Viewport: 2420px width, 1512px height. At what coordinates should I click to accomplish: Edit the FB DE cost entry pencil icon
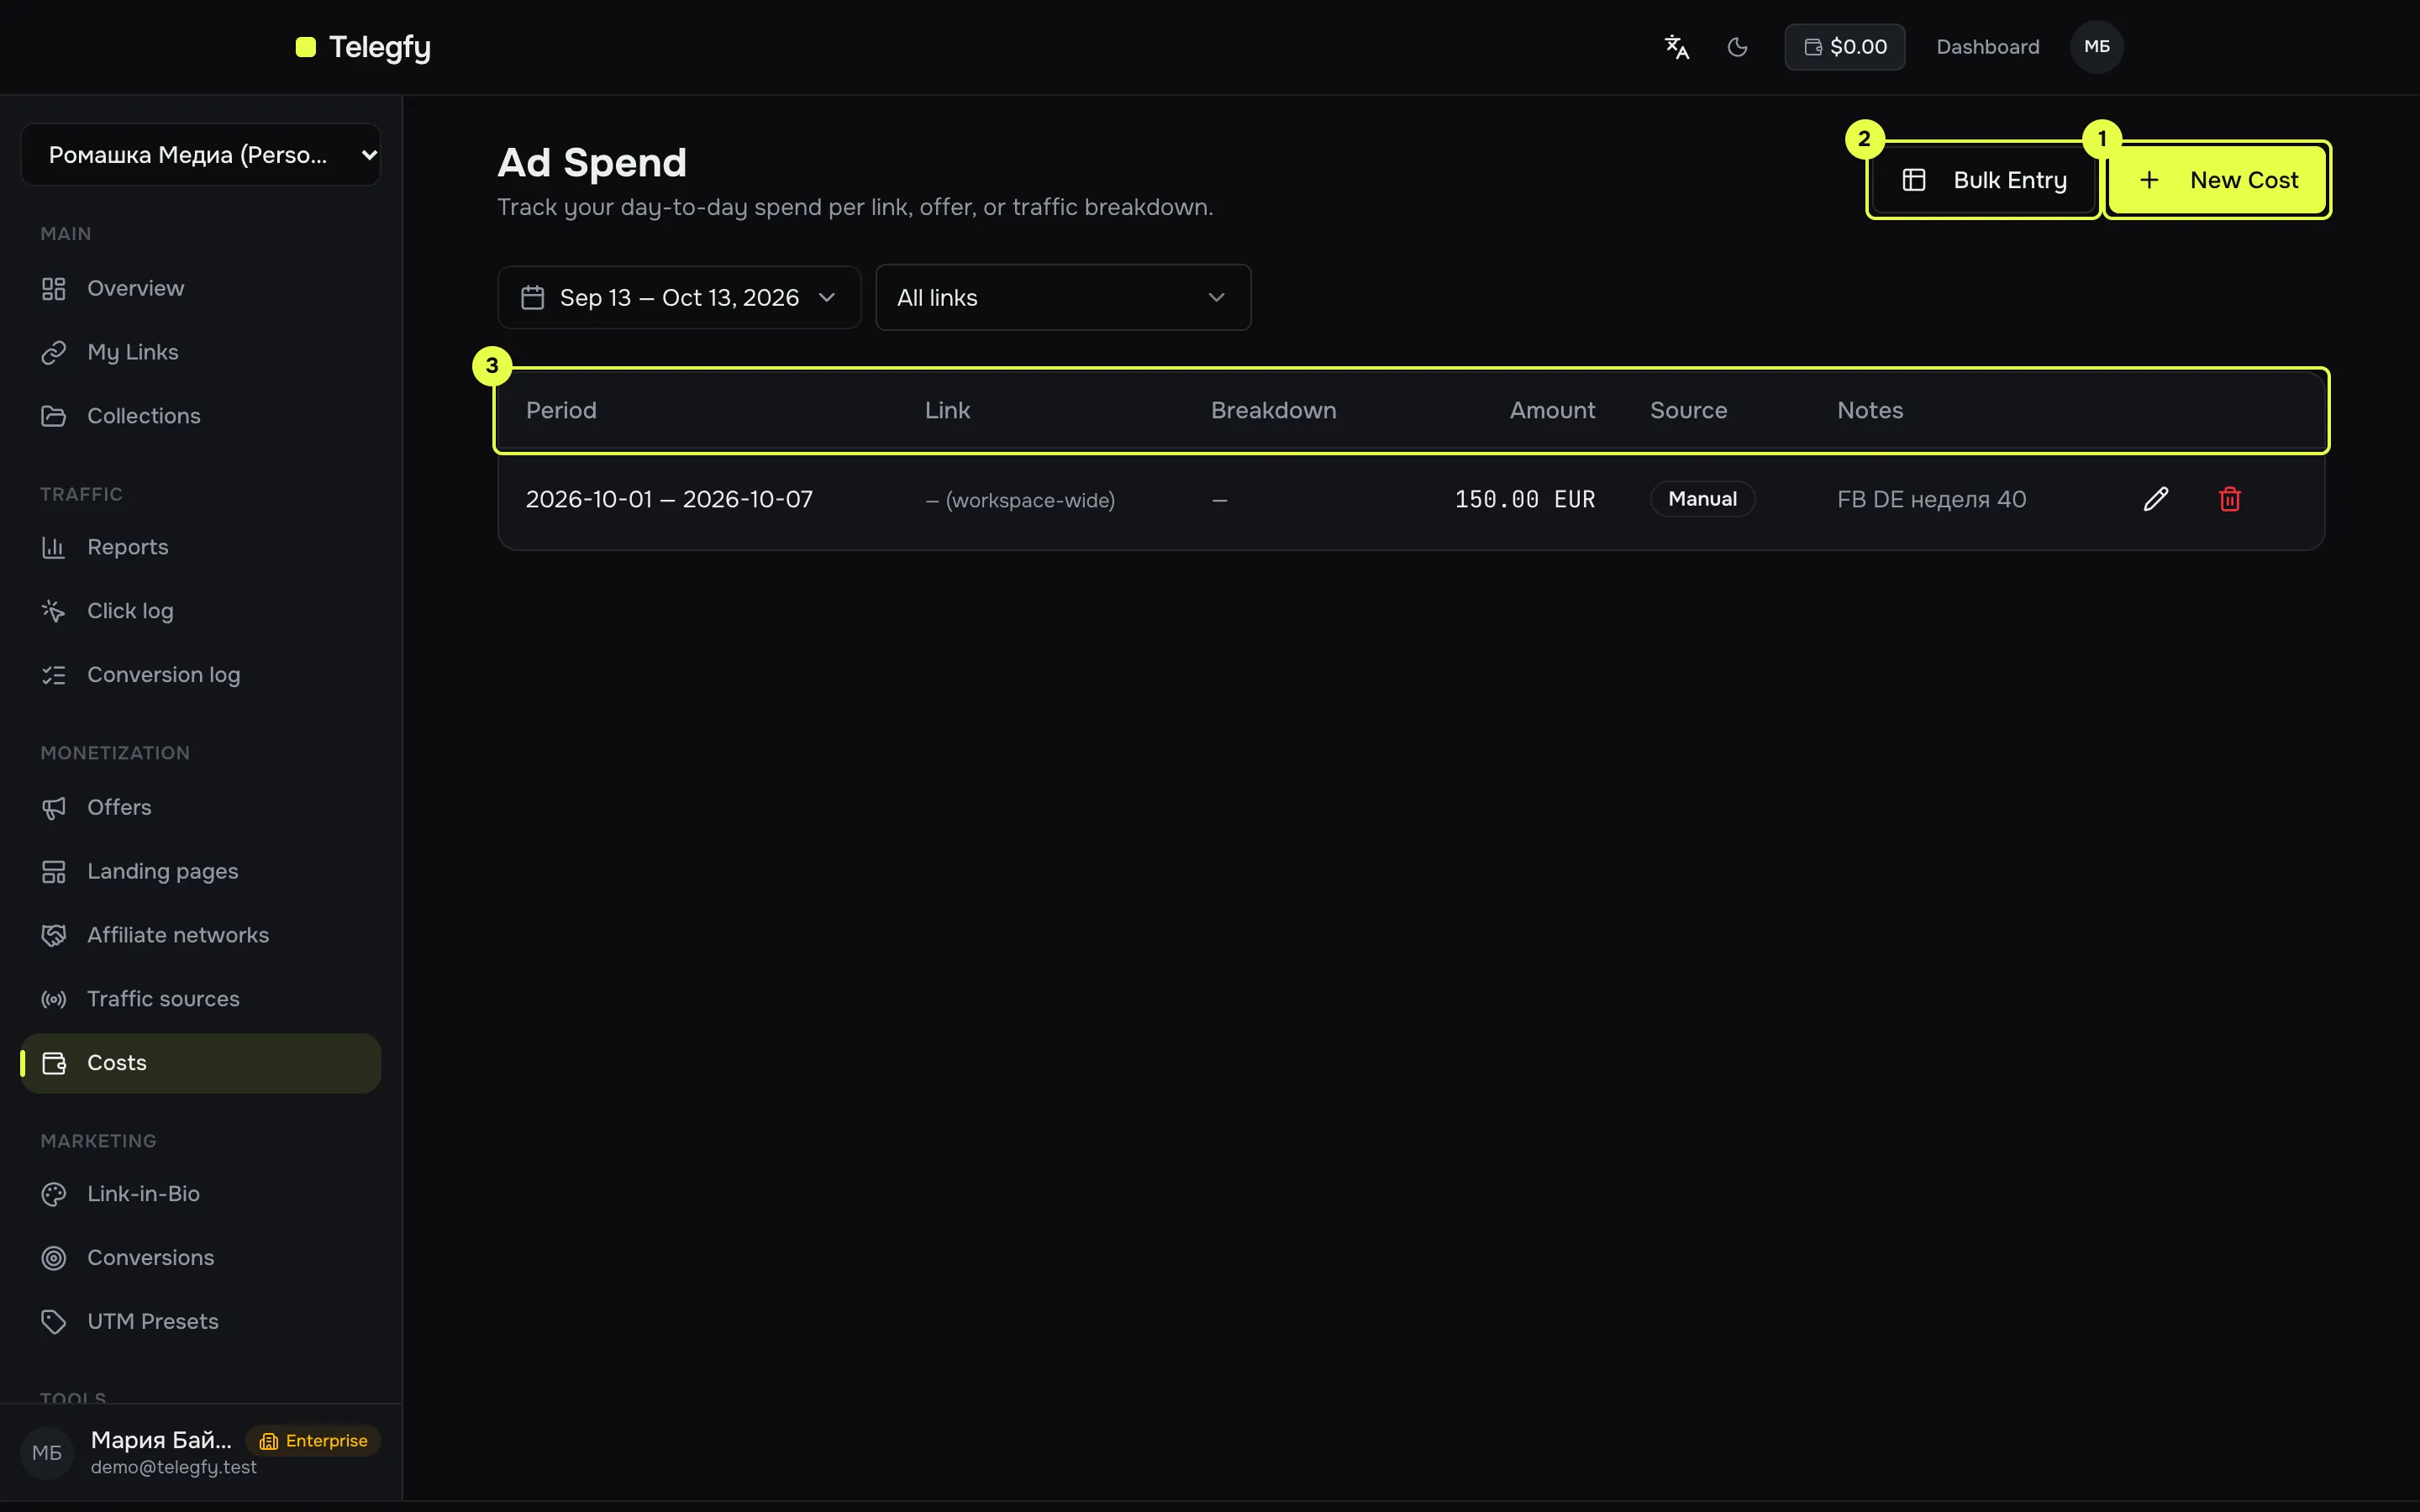point(2156,499)
